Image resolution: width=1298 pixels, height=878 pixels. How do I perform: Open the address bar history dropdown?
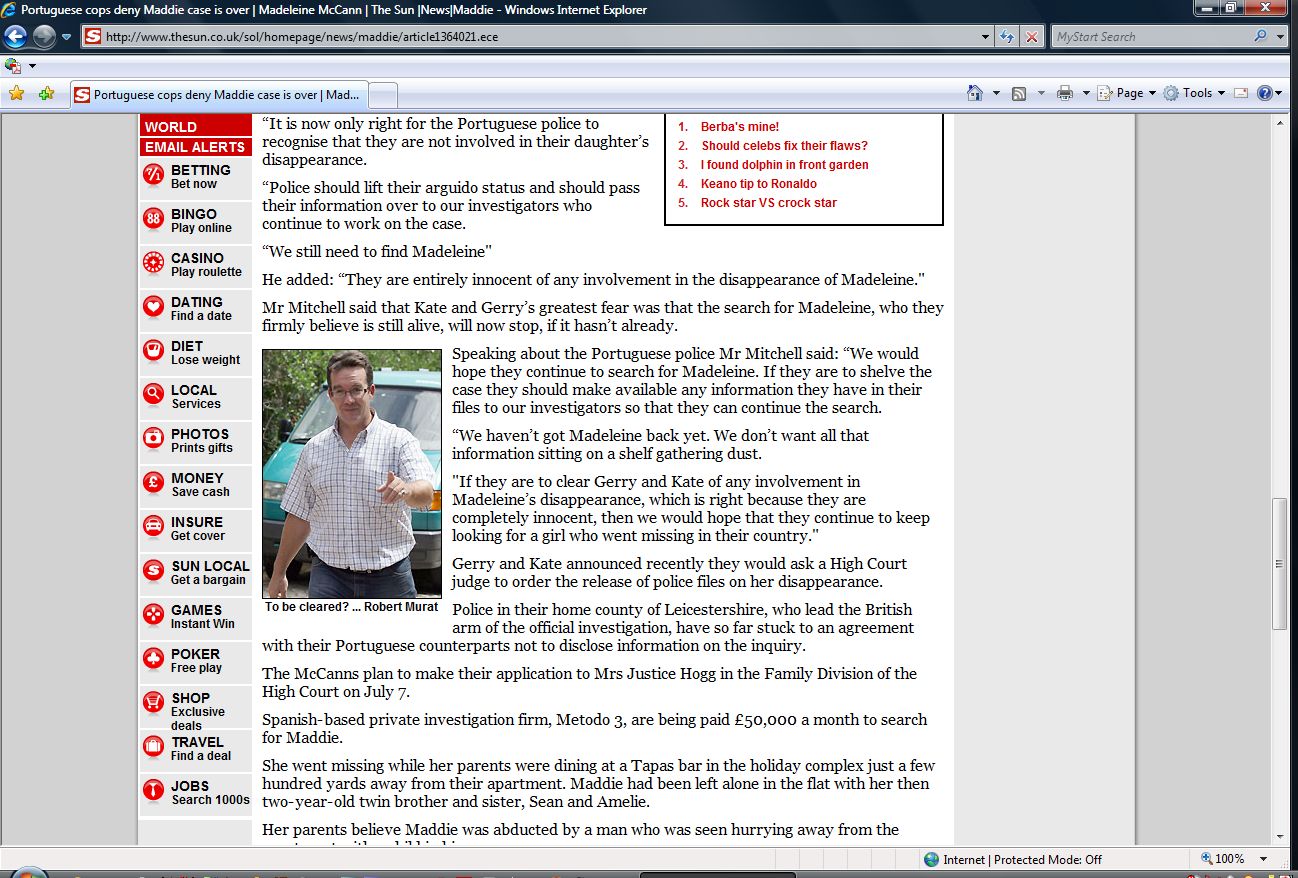[x=986, y=37]
